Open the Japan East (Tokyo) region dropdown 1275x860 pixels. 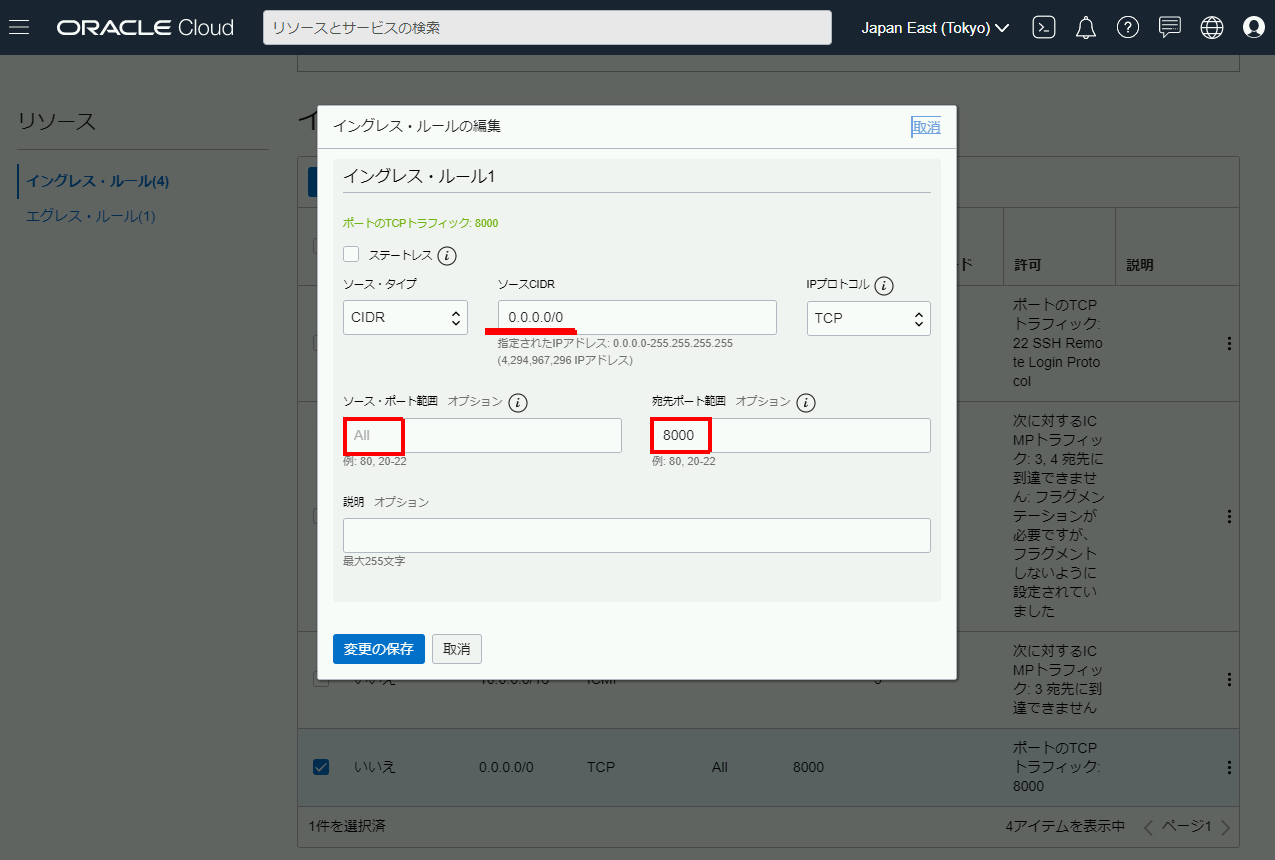(933, 27)
